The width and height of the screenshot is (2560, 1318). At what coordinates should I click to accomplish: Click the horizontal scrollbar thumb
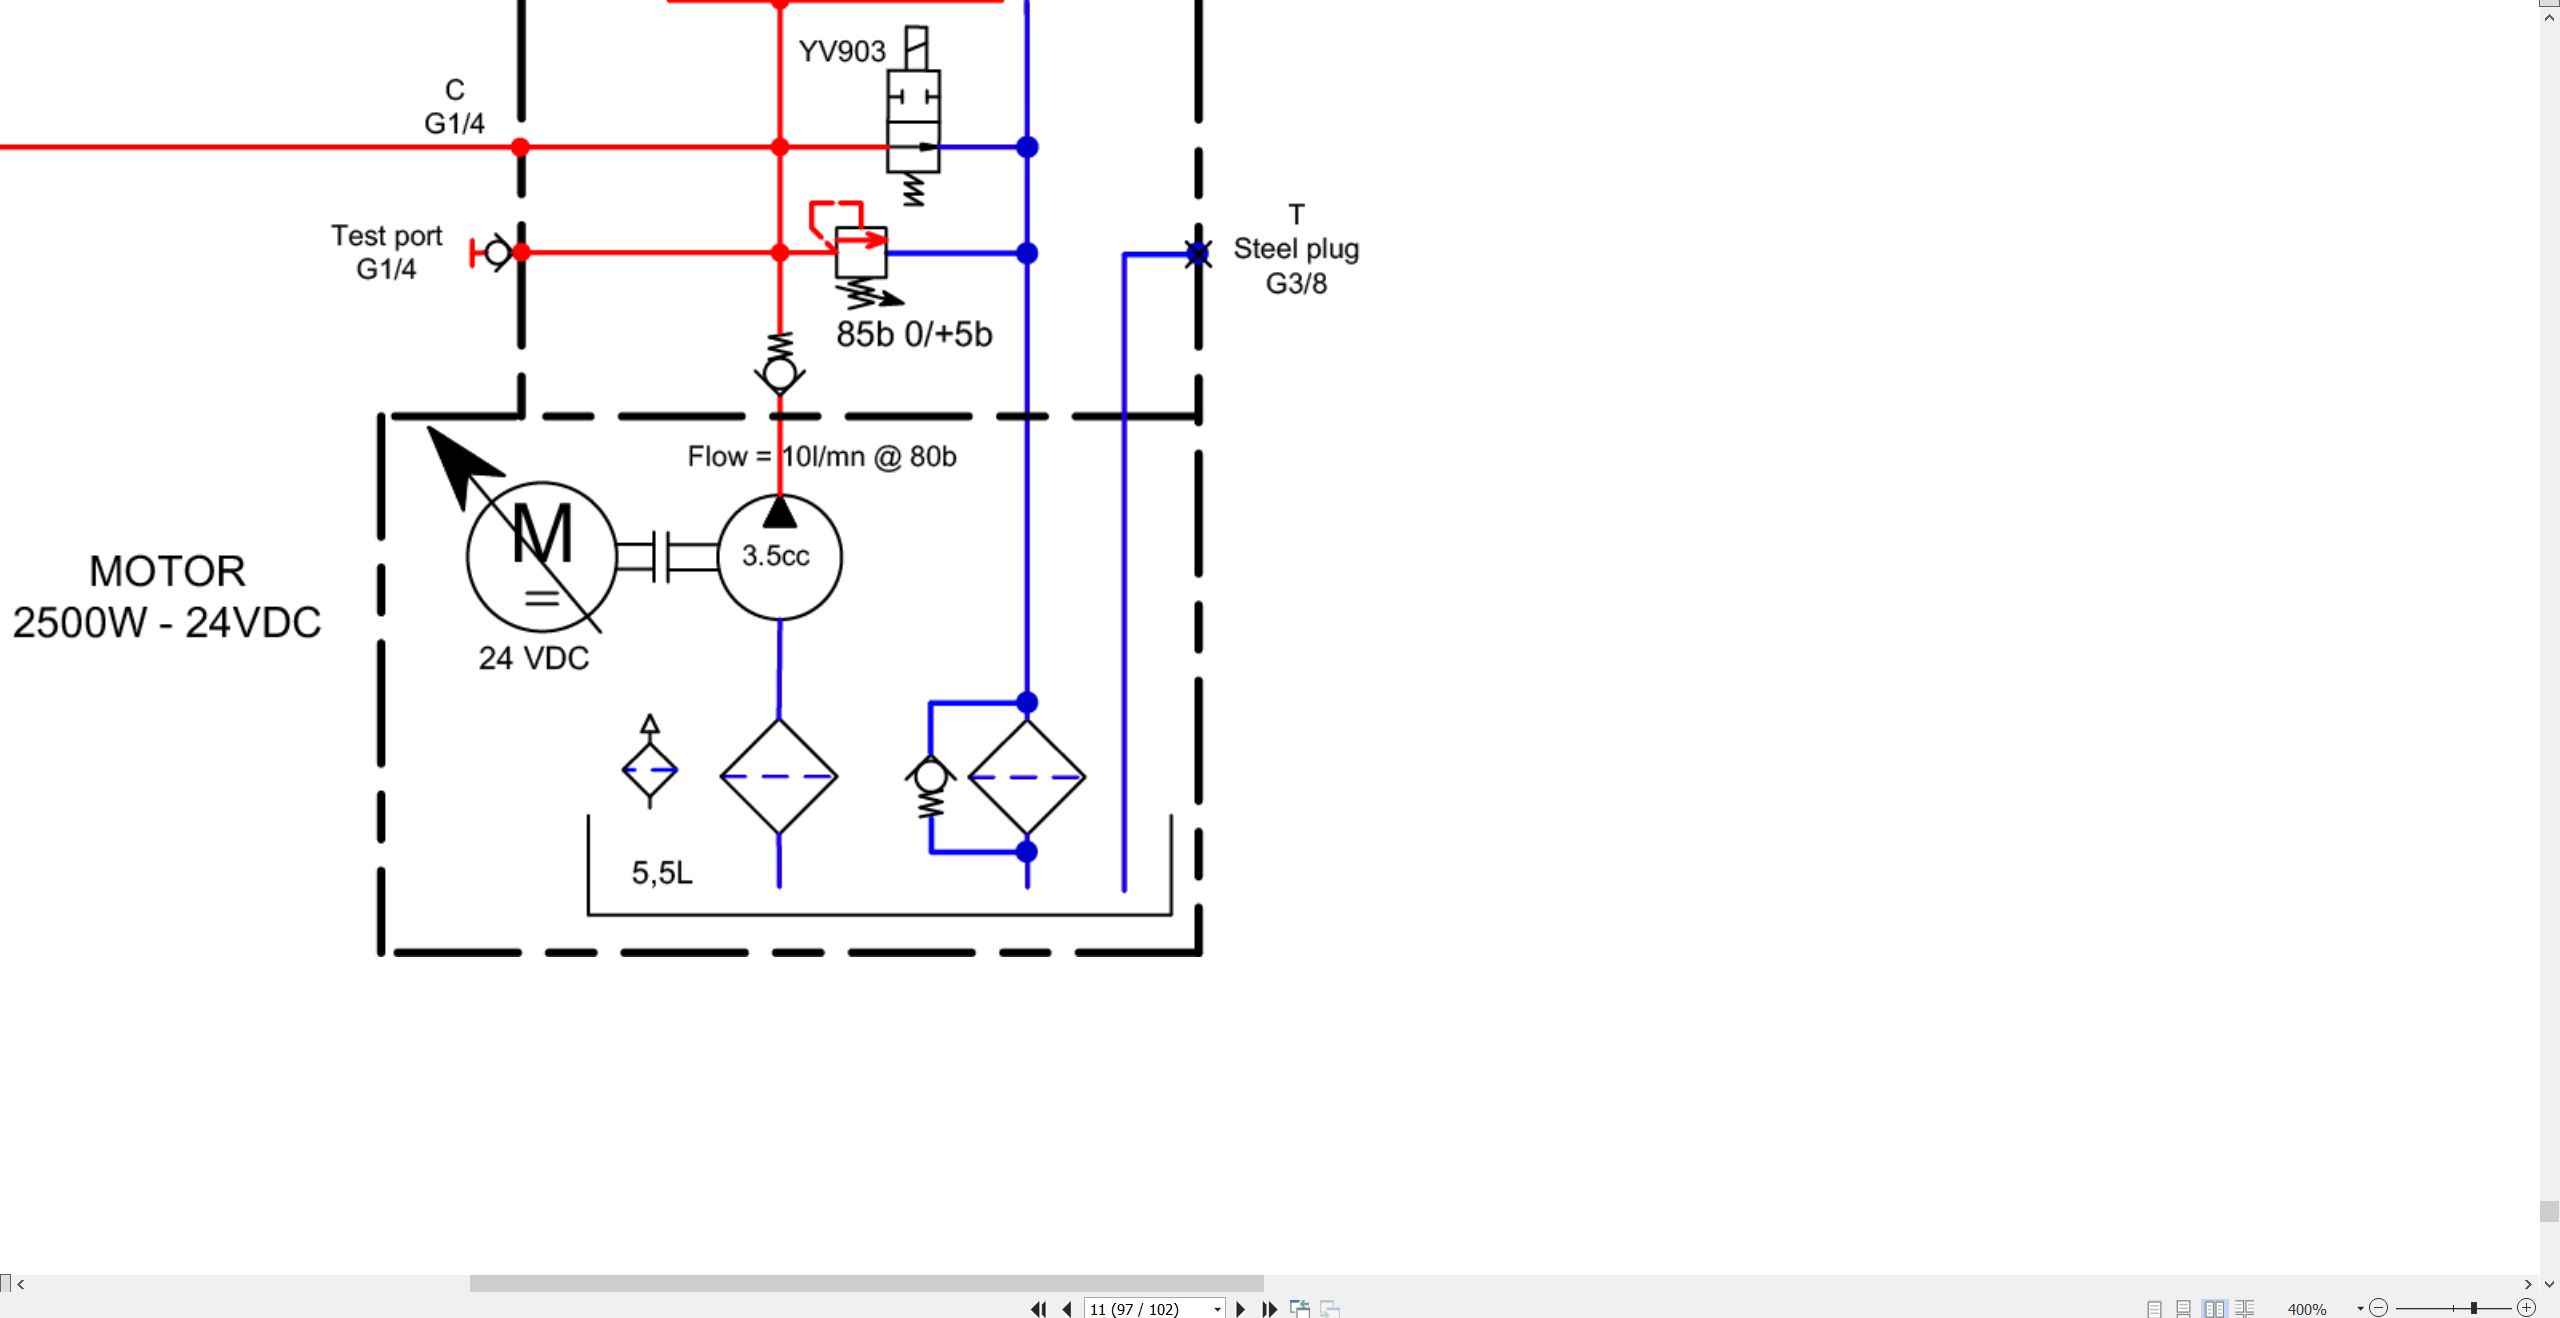866,1284
